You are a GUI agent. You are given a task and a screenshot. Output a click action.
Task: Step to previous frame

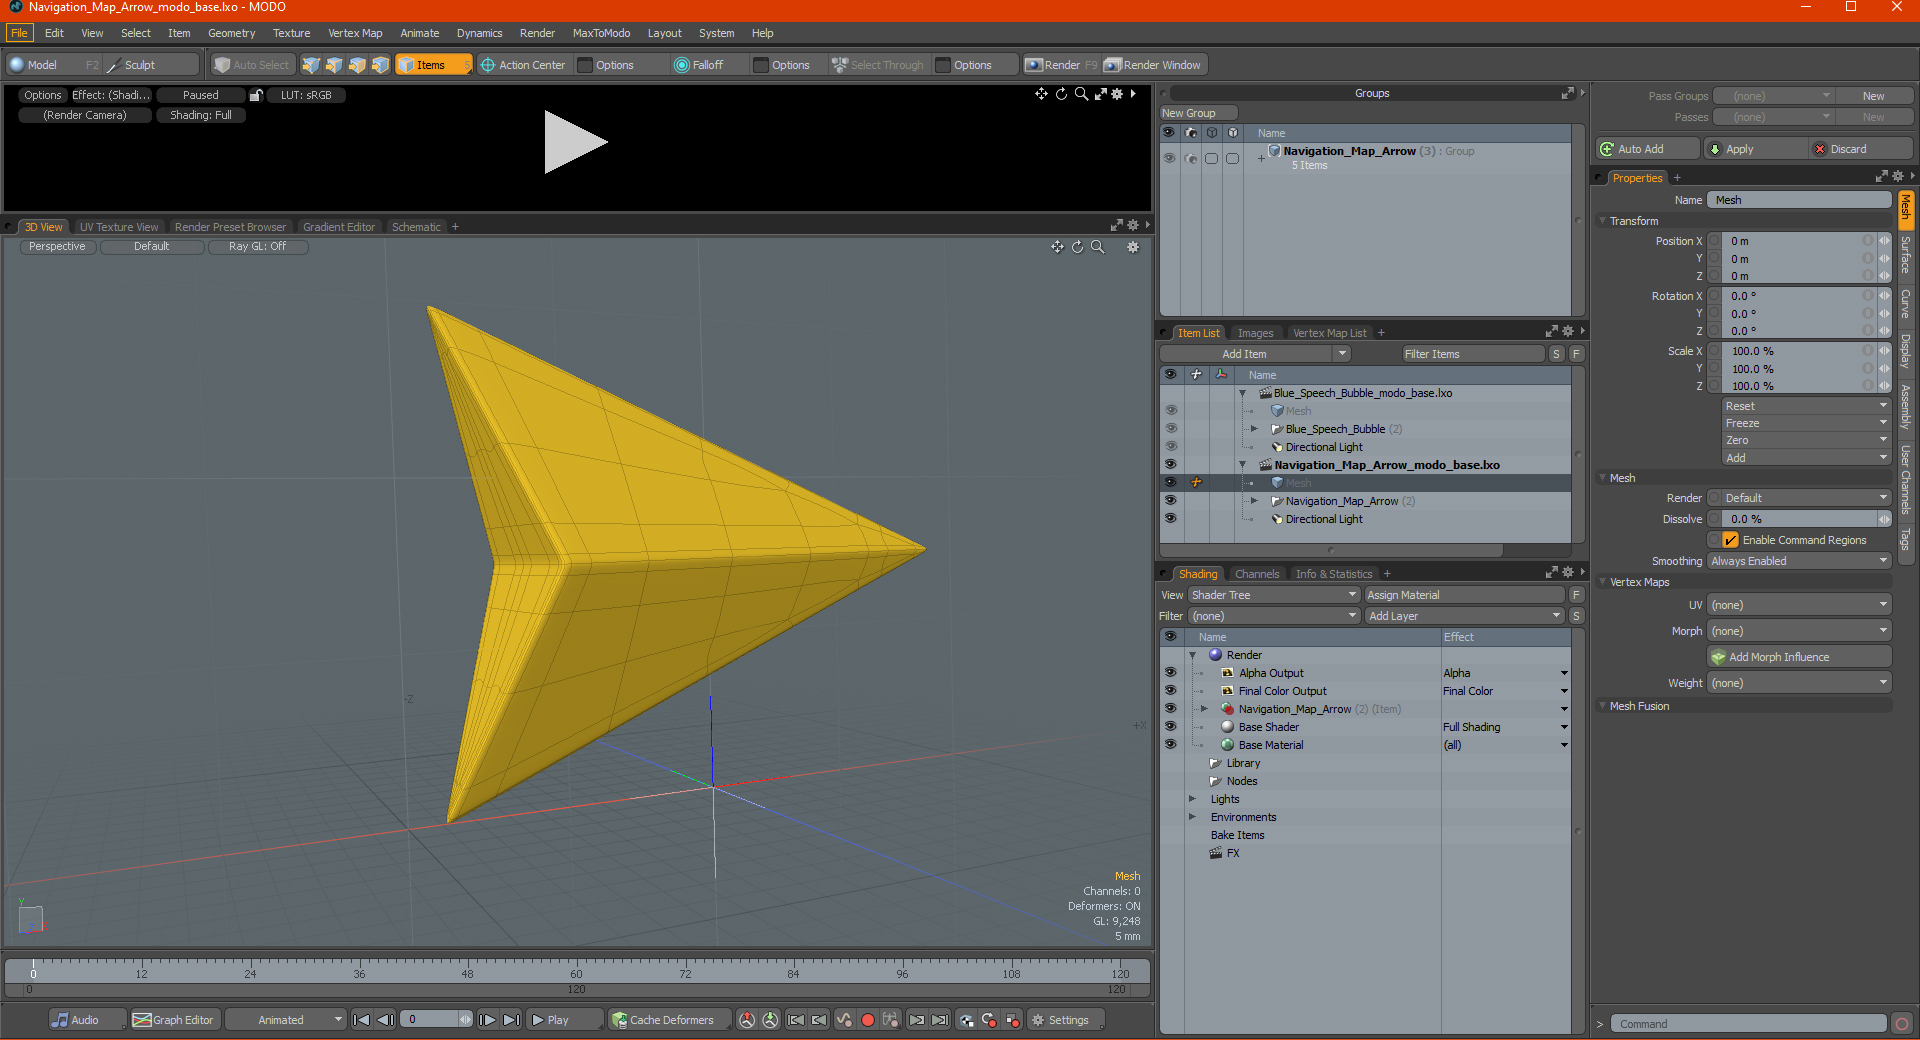tap(385, 1020)
